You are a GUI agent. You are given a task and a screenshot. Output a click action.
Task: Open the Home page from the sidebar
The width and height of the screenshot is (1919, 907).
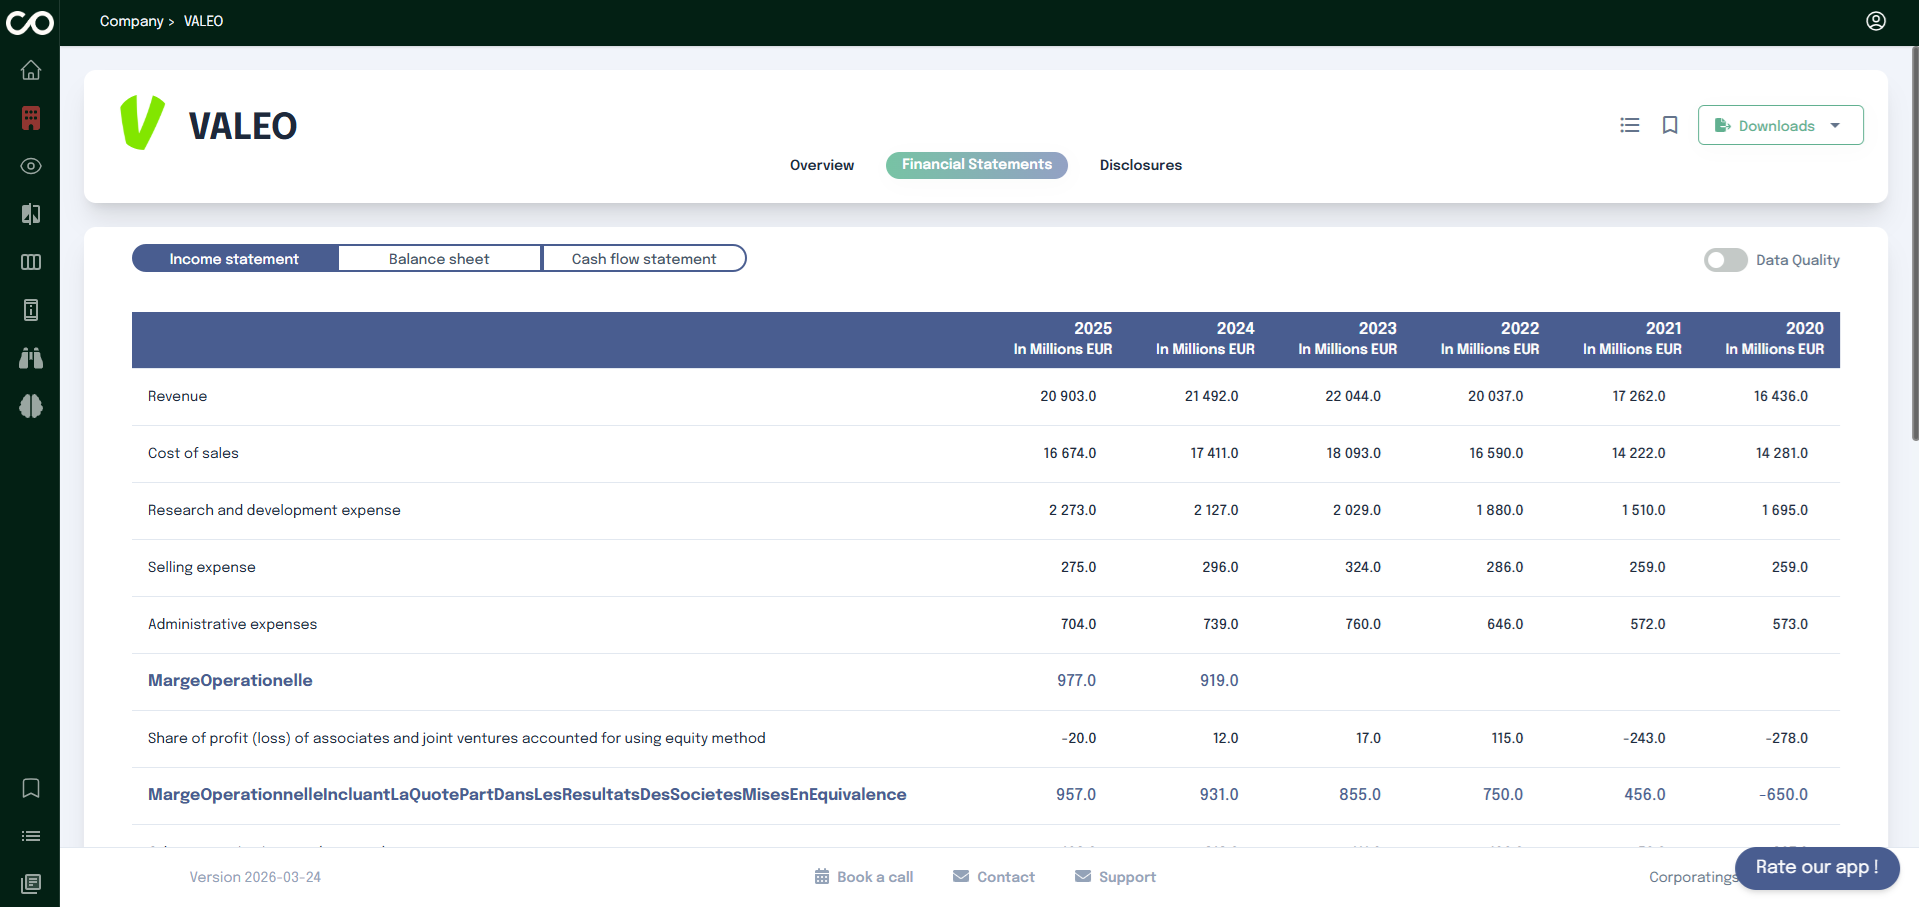31,70
